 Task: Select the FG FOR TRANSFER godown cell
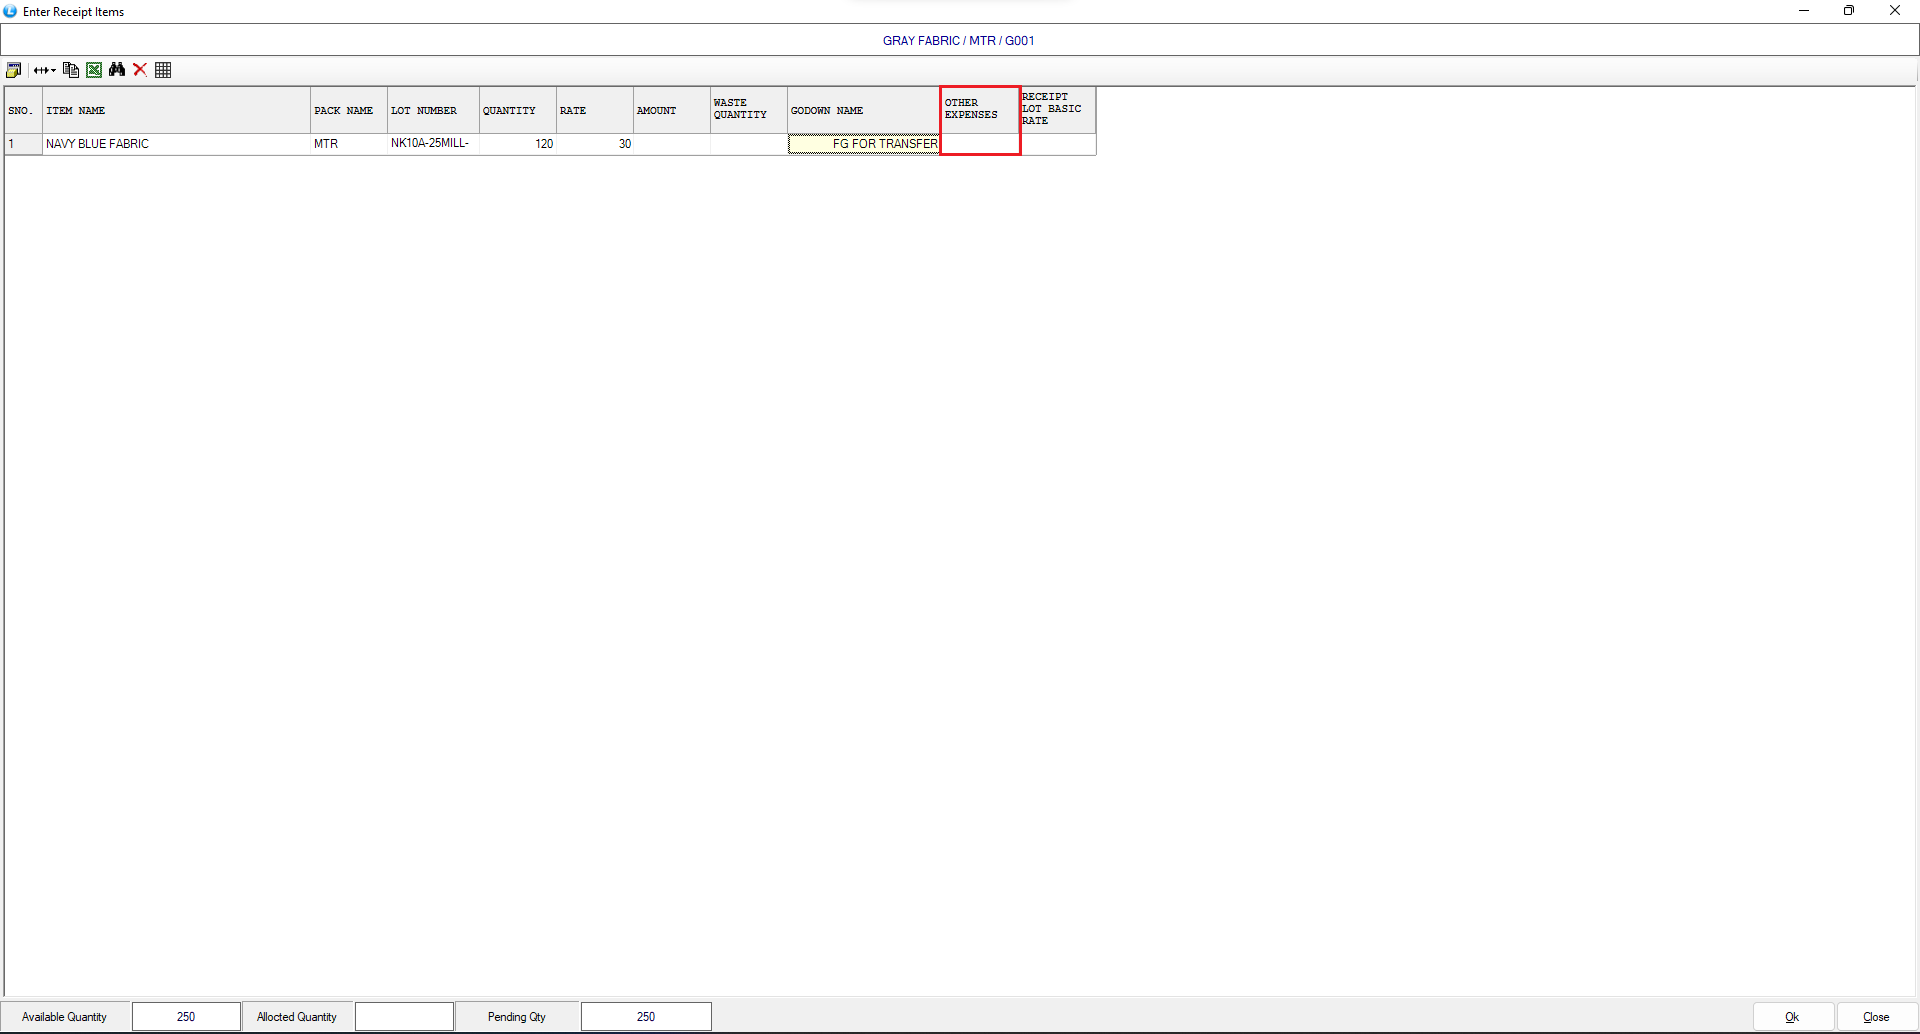tap(864, 144)
